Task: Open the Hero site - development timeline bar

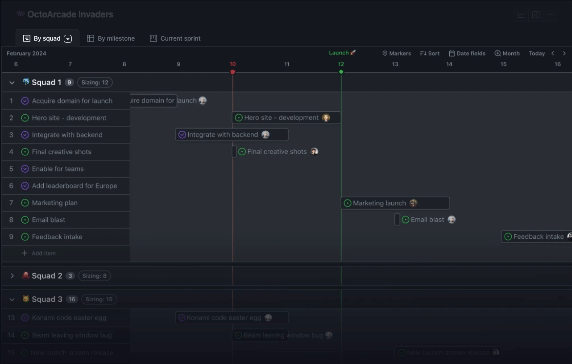Action: (x=287, y=117)
